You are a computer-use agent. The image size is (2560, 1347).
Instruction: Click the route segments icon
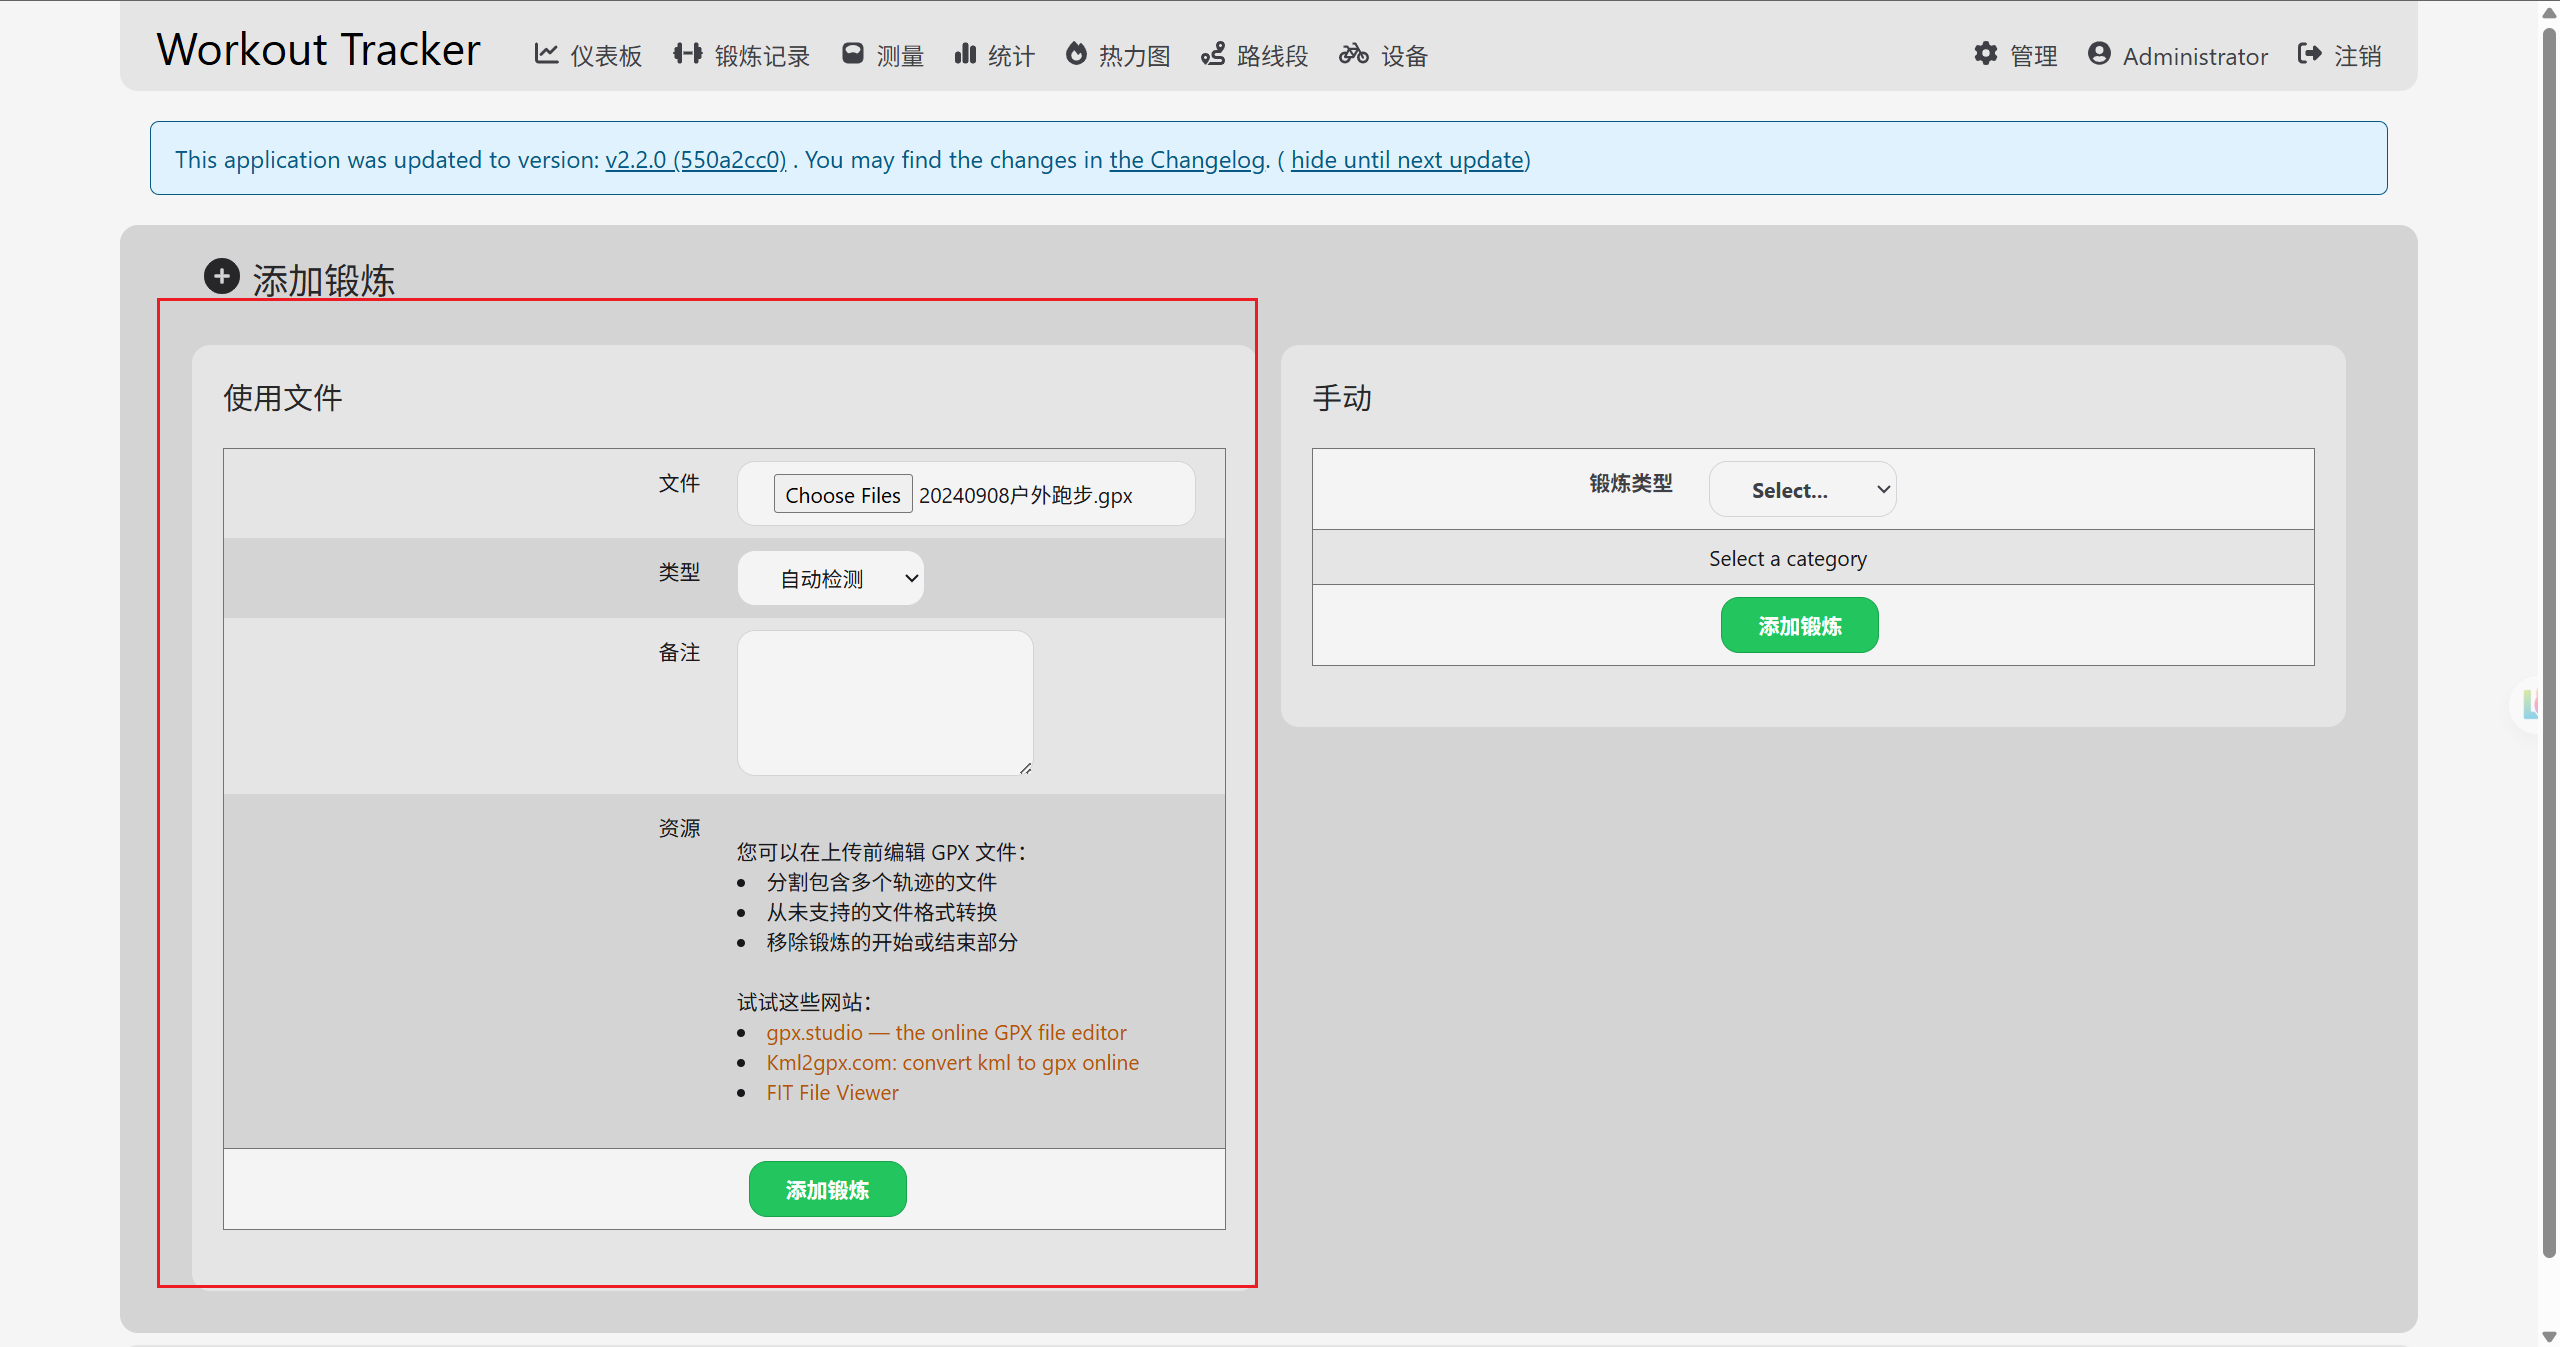click(1212, 54)
